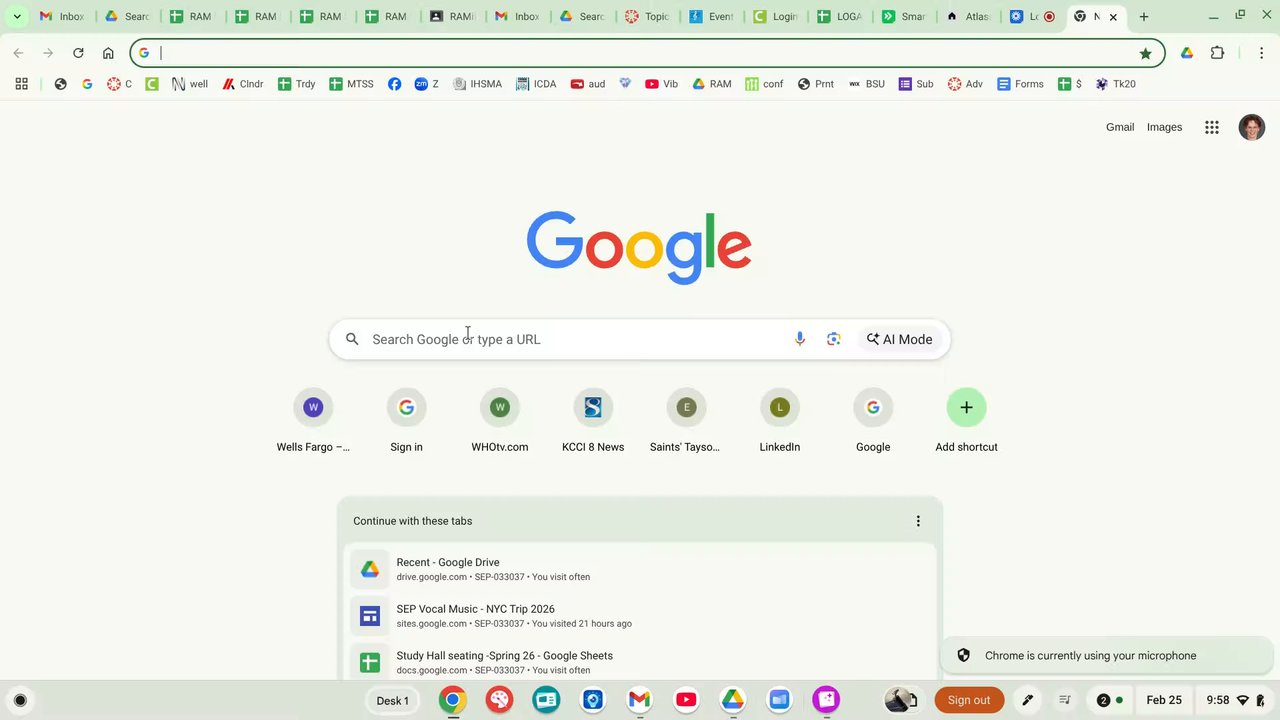Open the Saints' Tayso... shortcut
The height and width of the screenshot is (720, 1280).
coord(686,420)
